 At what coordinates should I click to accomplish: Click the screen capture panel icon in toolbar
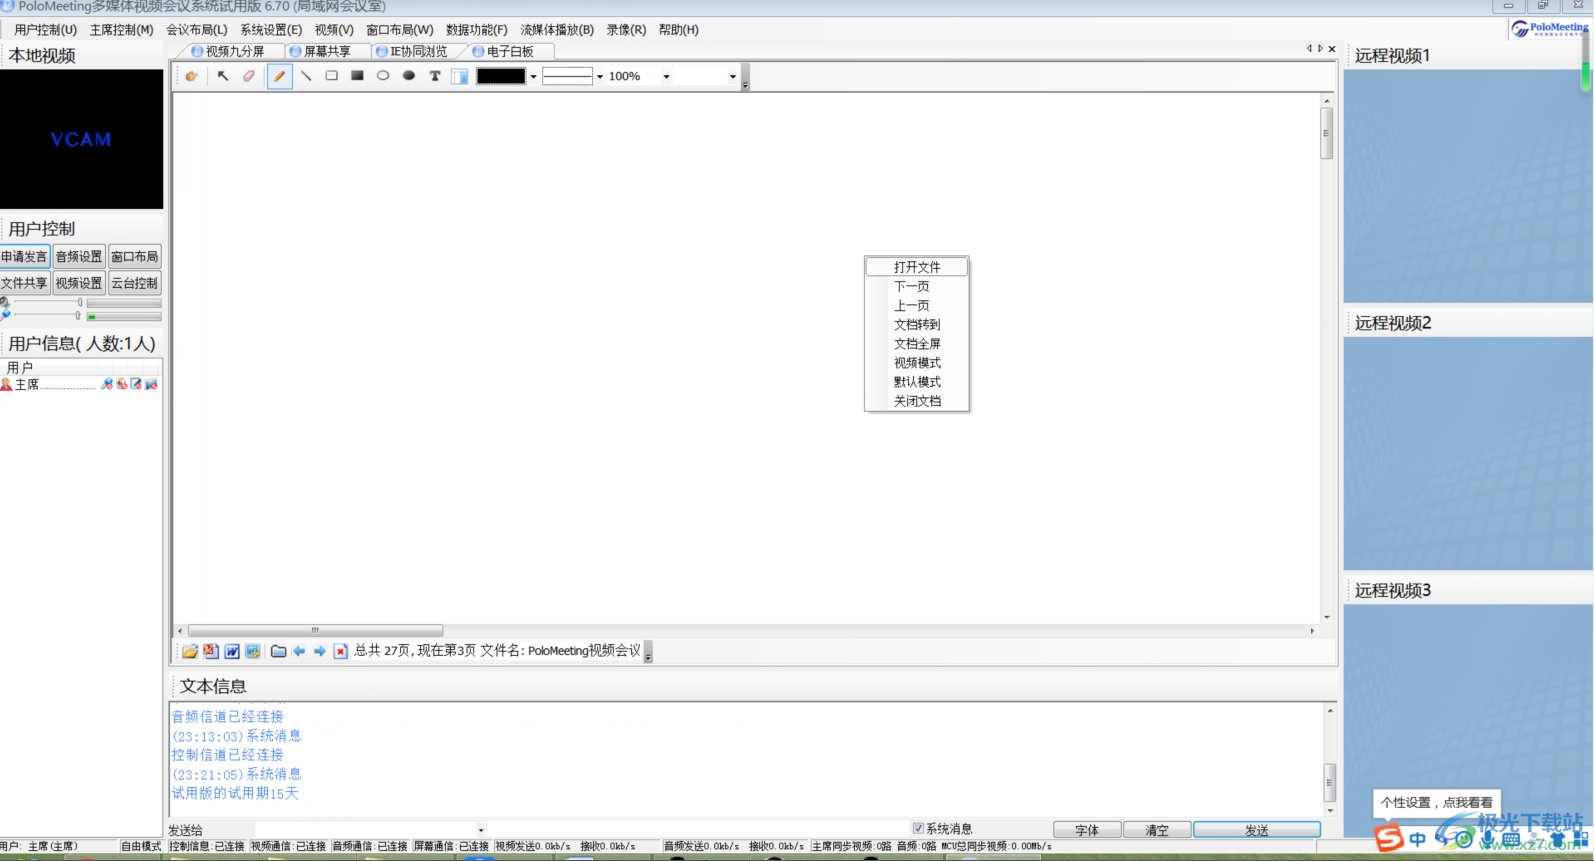[460, 76]
